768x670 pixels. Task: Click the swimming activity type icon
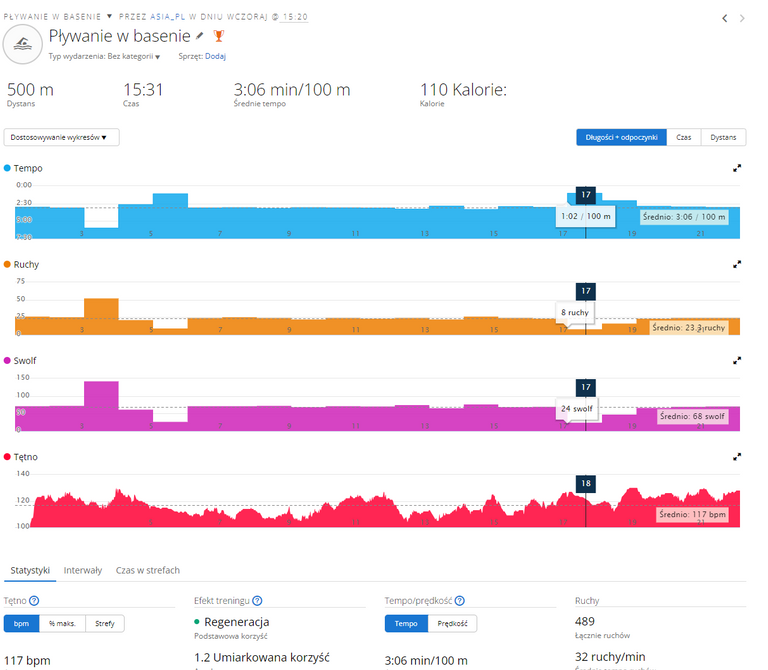click(x=23, y=44)
